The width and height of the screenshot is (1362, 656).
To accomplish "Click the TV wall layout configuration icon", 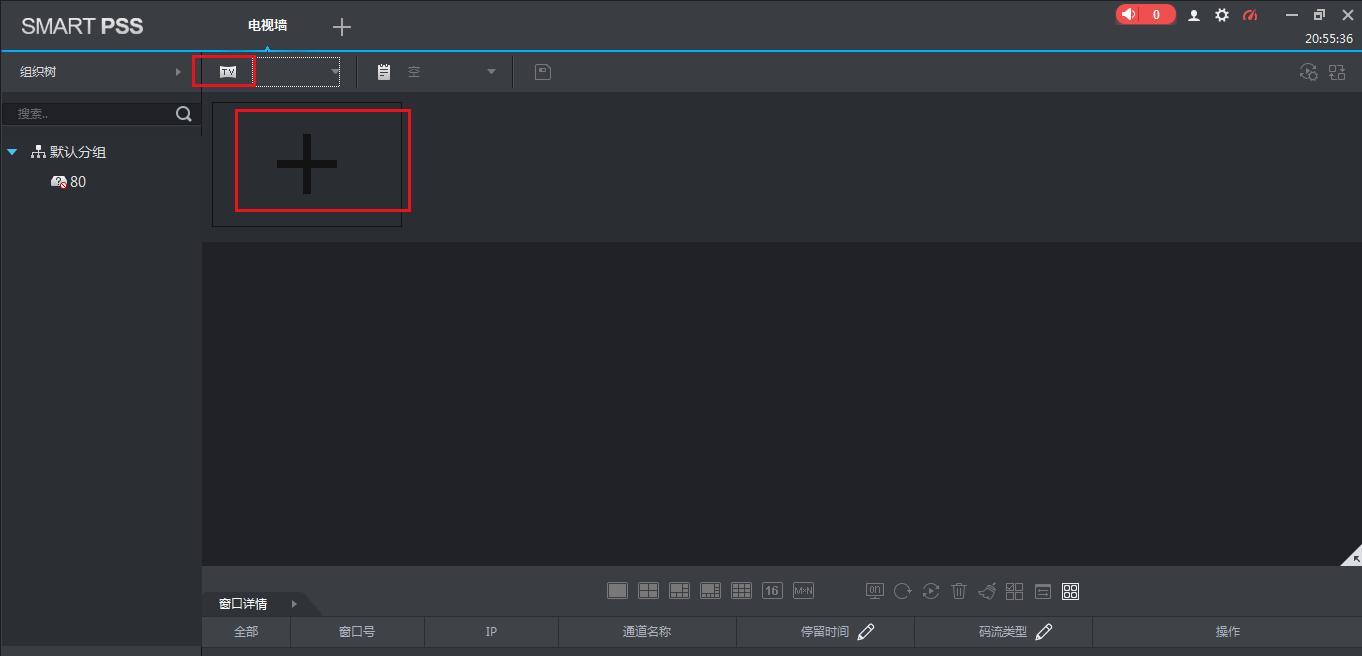I will (1337, 72).
